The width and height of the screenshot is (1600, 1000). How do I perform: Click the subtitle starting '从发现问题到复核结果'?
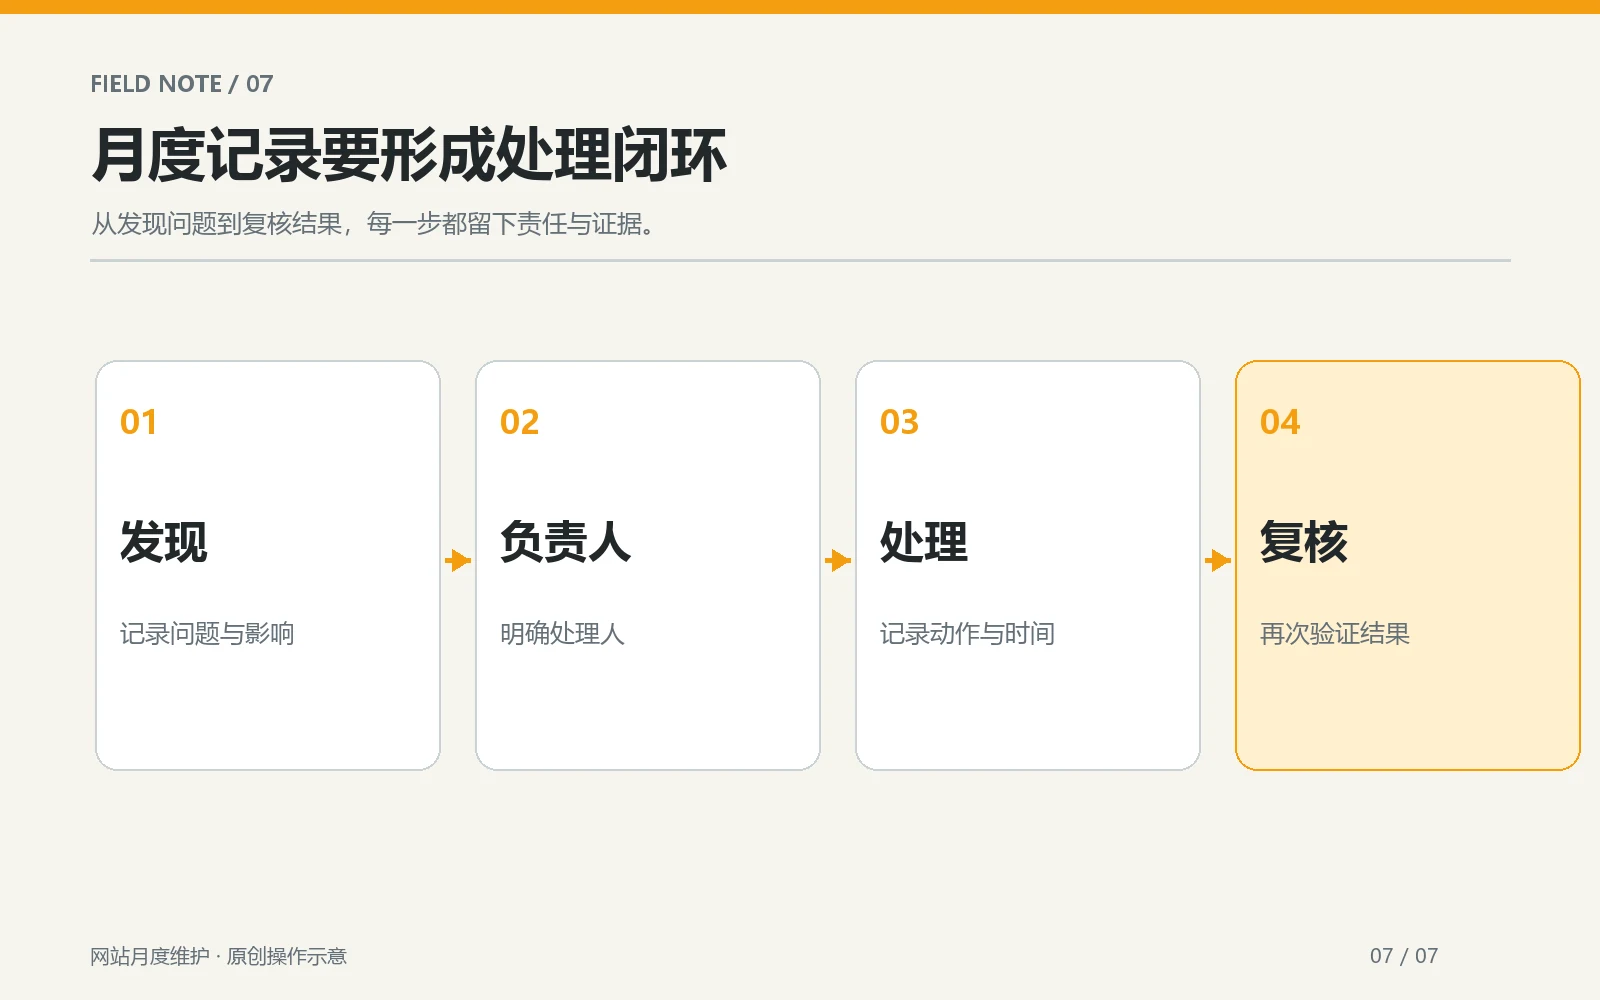[x=373, y=224]
